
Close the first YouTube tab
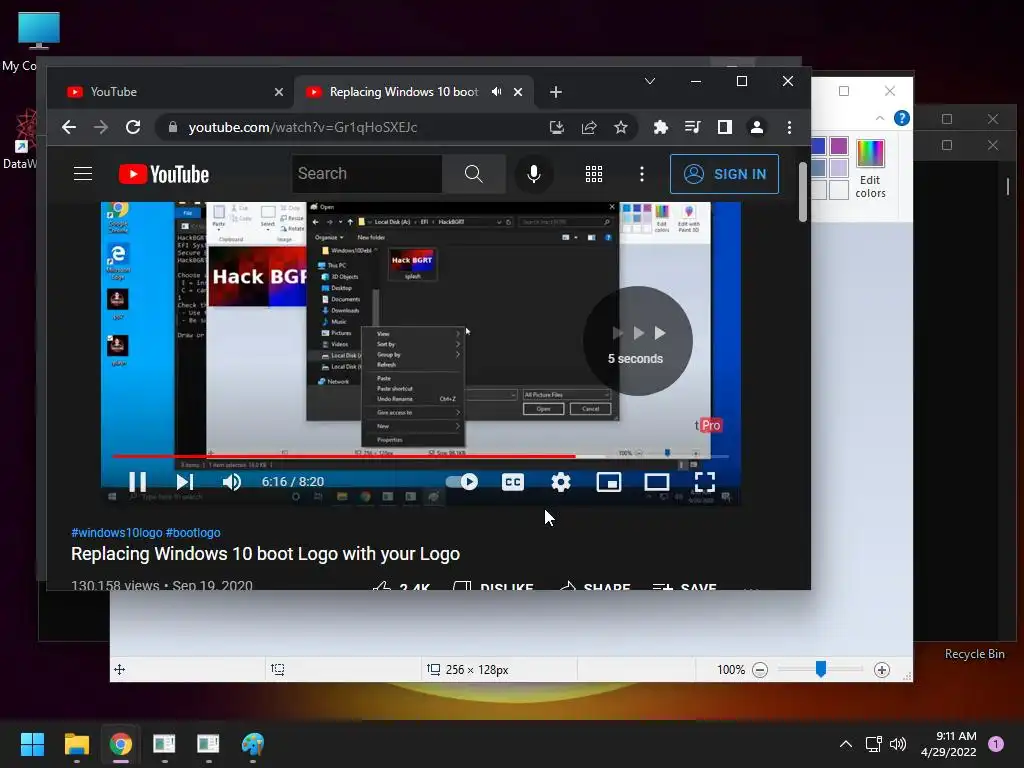(x=279, y=92)
